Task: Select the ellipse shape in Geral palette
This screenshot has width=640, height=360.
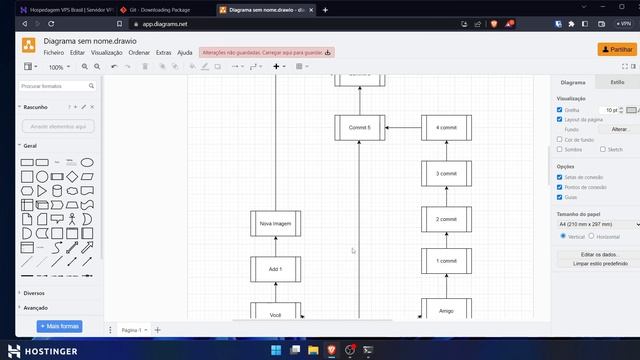Action: coord(87,162)
